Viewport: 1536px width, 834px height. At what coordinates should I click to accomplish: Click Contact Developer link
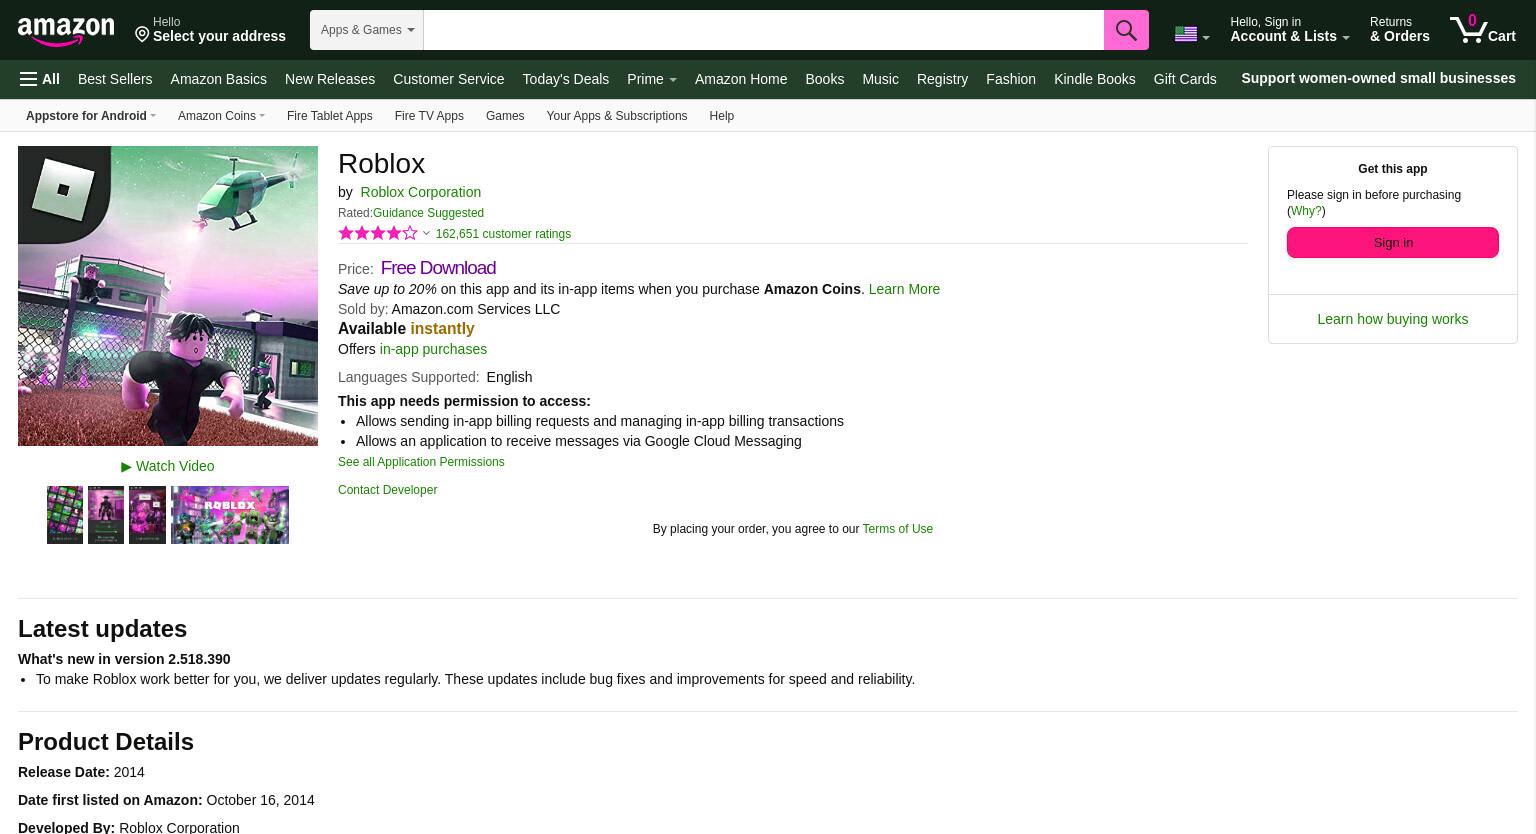click(387, 490)
